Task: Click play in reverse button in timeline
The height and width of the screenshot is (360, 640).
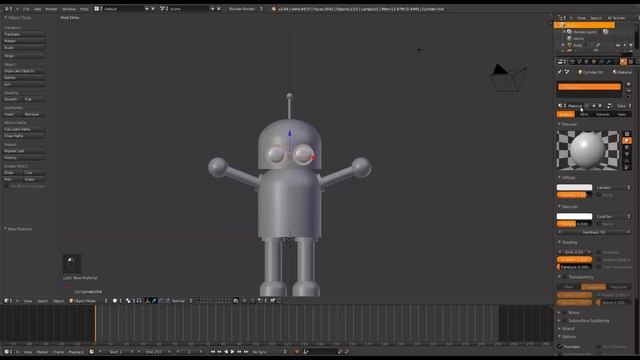Action: coord(226,352)
